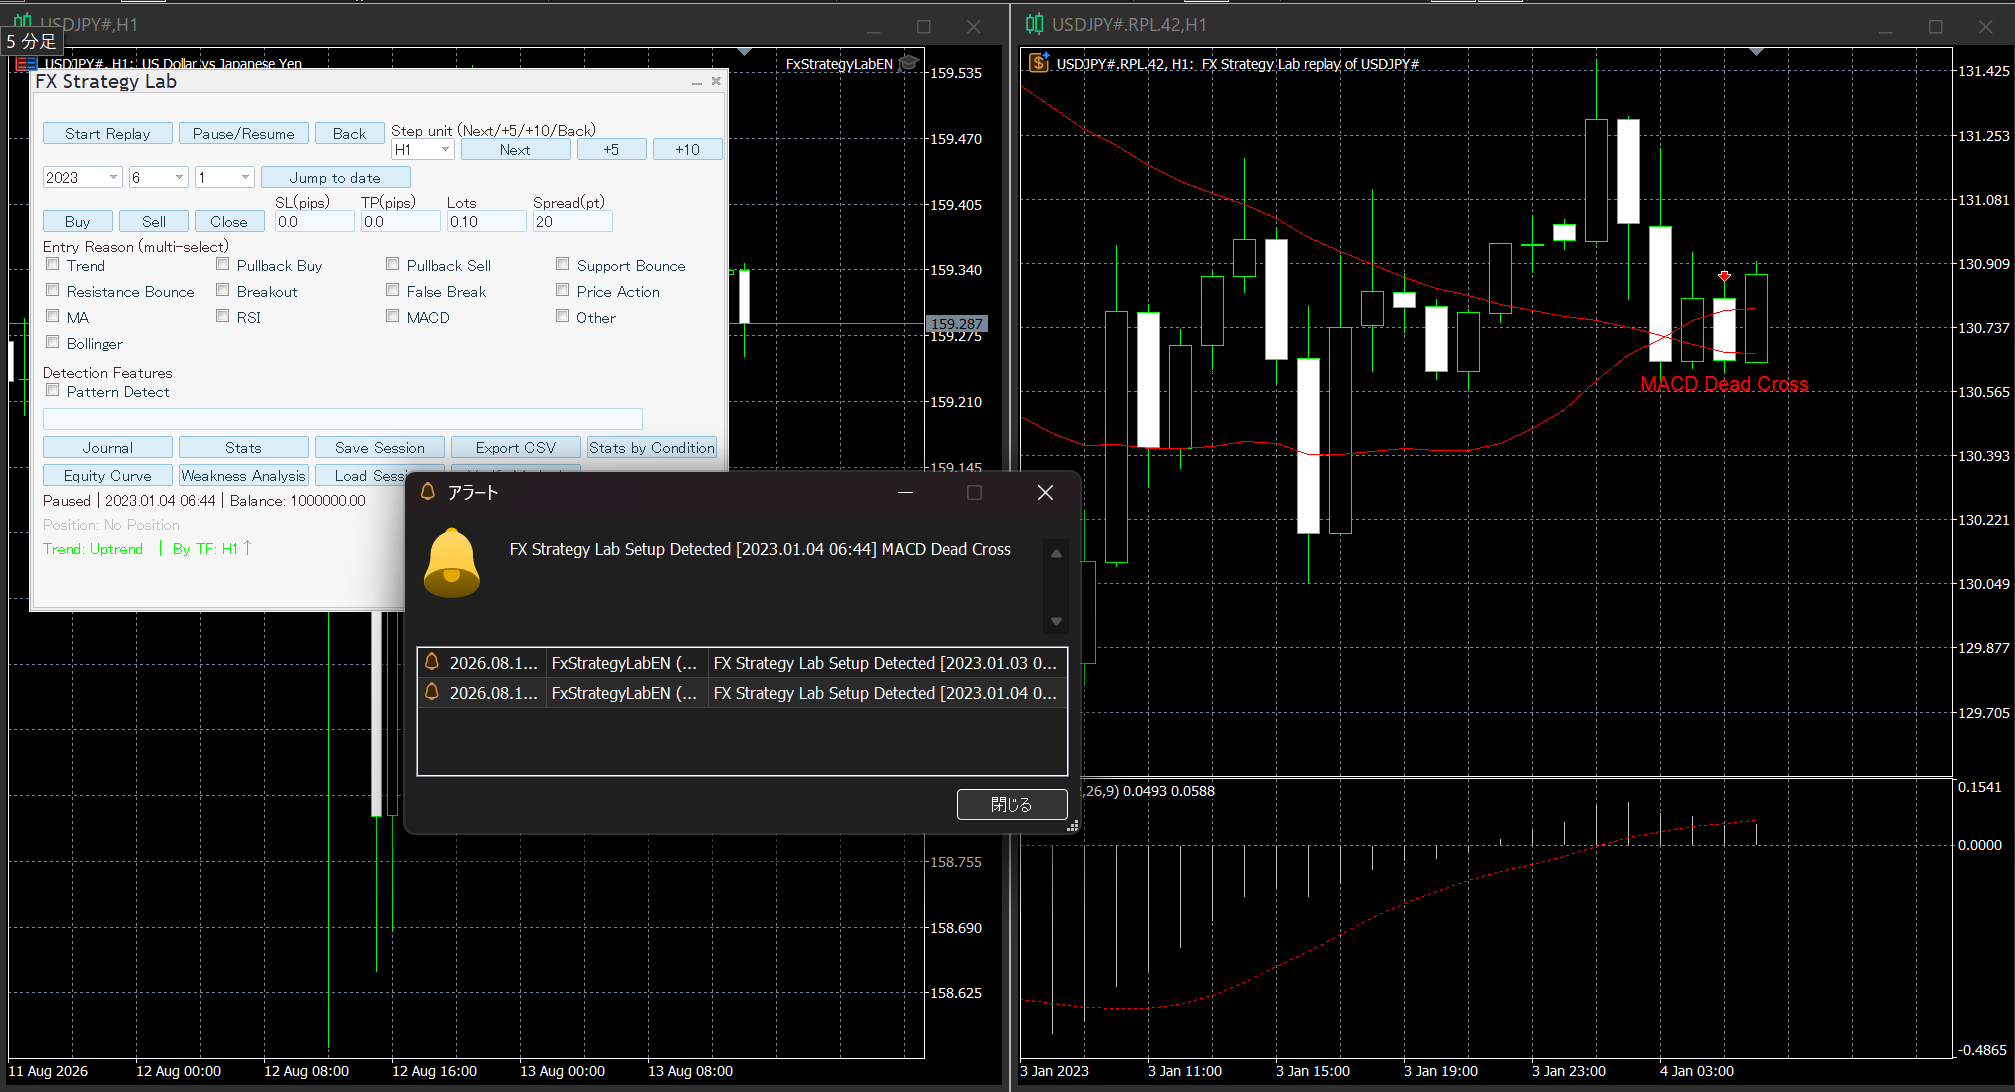This screenshot has height=1092, width=2015.
Task: Check the Pullback Buy entry reason
Action: (223, 265)
